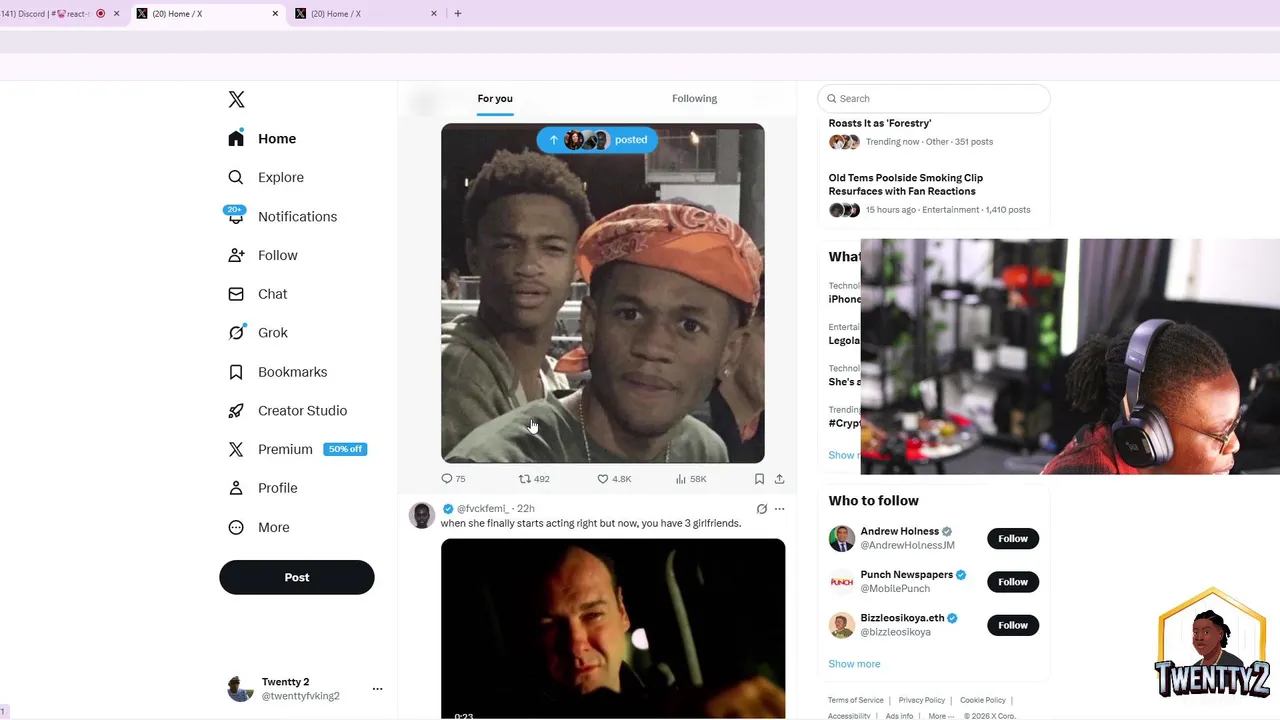Image resolution: width=1280 pixels, height=720 pixels.
Task: Click the Creator Studio rocket icon
Action: pos(236,411)
